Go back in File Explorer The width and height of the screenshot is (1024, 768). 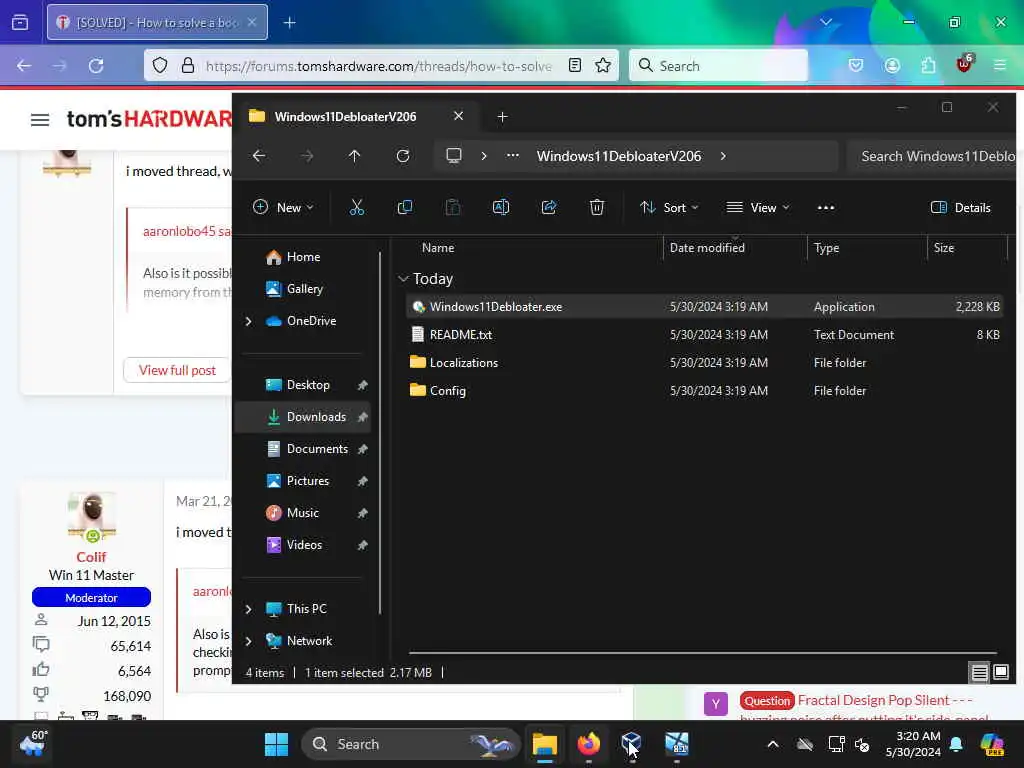click(x=259, y=156)
